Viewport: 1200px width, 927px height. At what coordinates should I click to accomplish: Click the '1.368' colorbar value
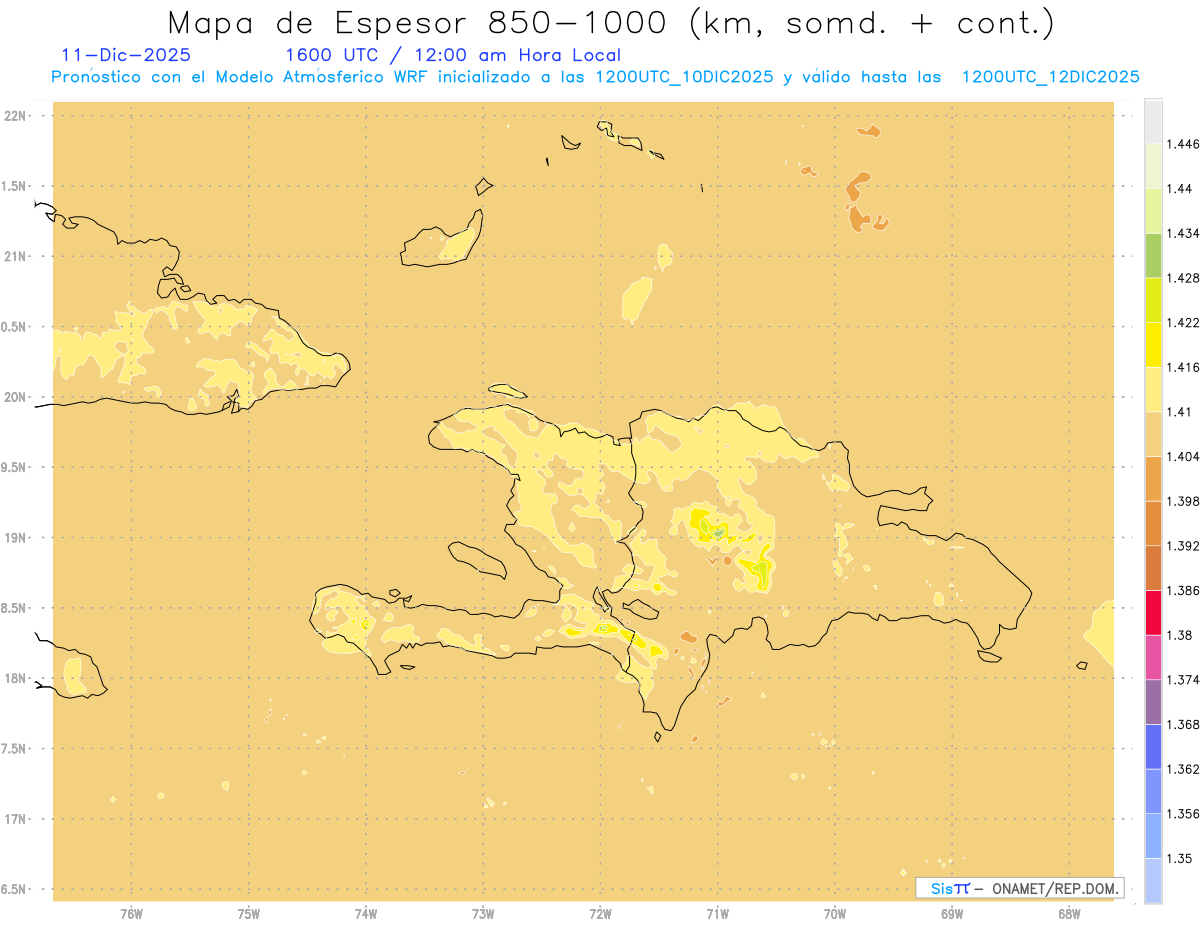coord(1182,724)
